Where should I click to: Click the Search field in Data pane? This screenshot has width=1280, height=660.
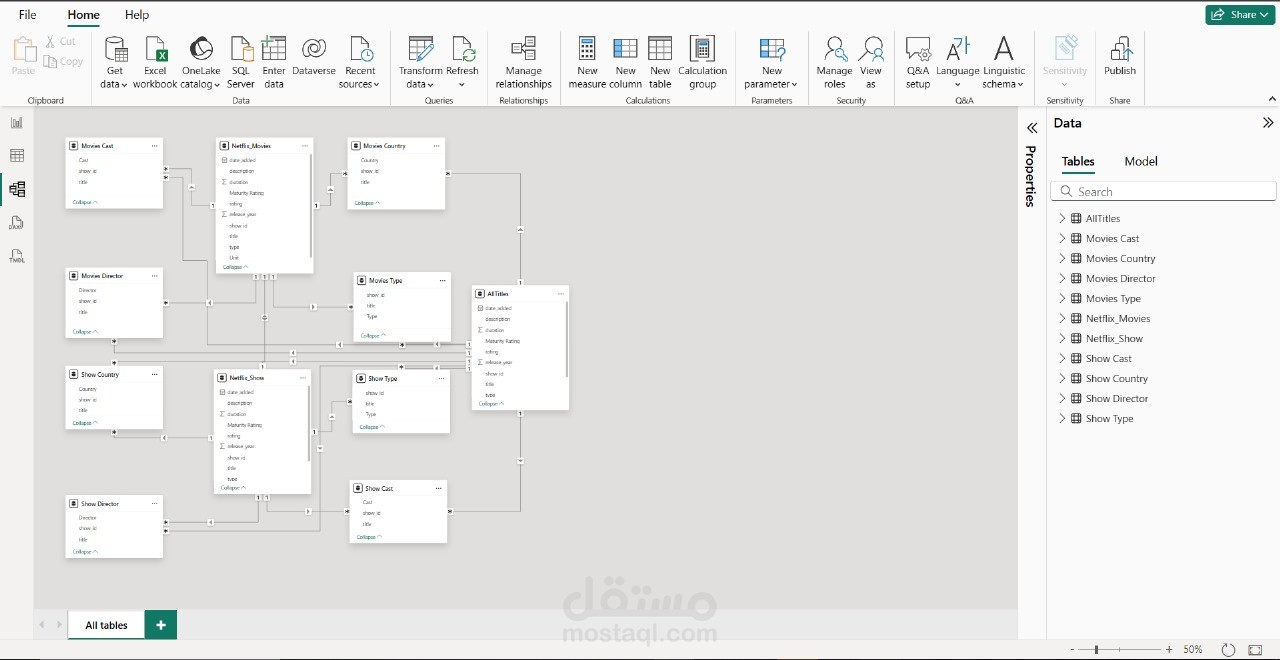(x=1164, y=191)
